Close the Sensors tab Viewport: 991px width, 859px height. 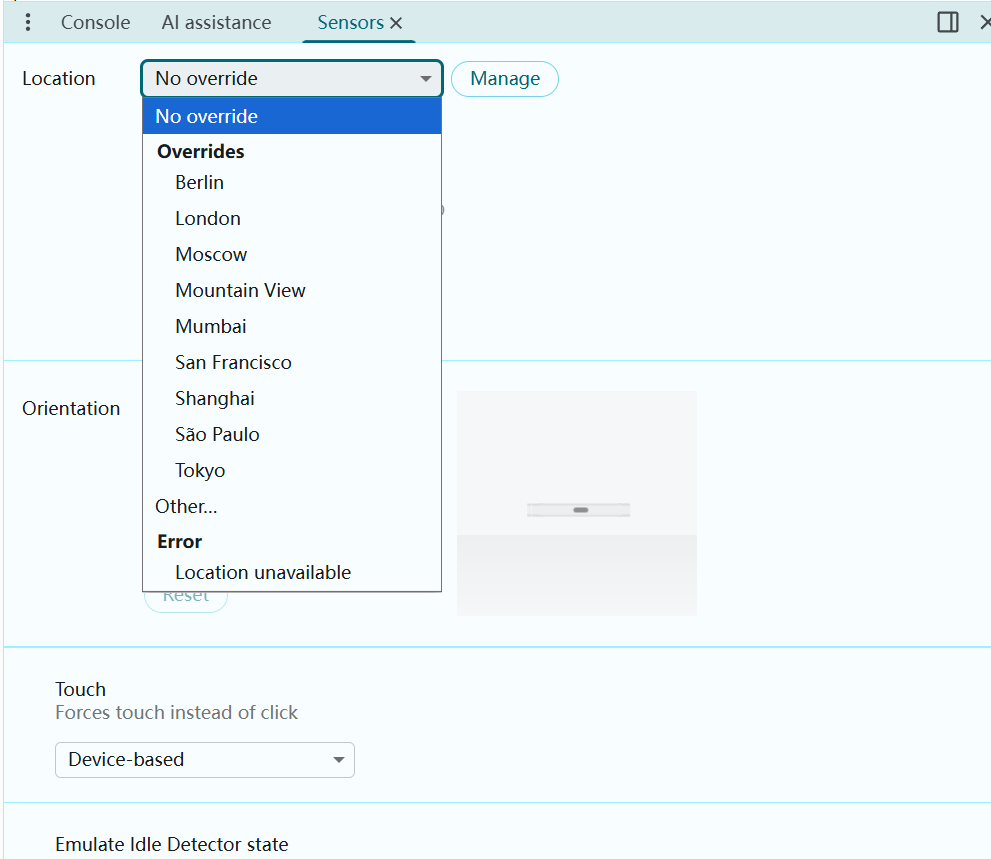click(397, 23)
